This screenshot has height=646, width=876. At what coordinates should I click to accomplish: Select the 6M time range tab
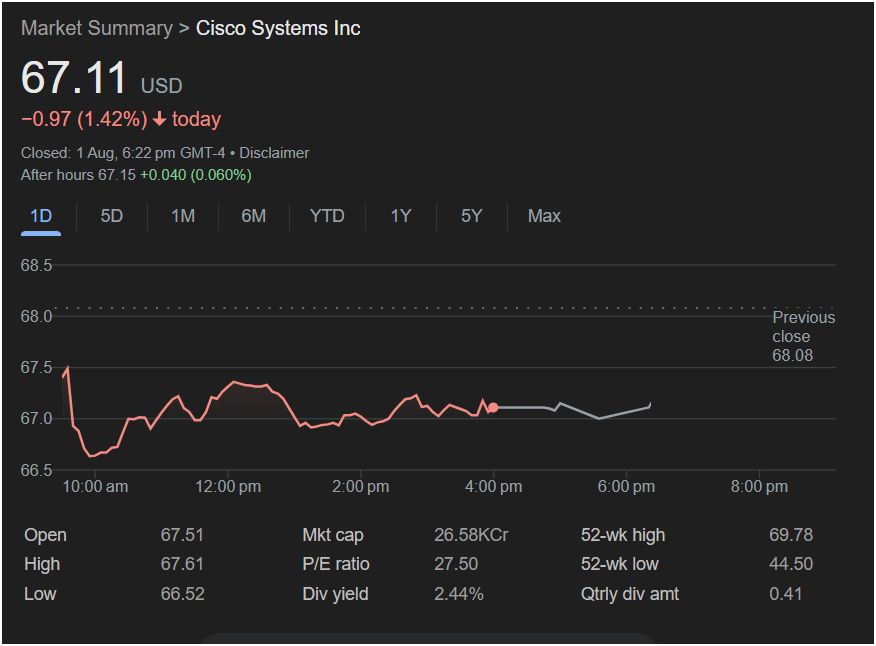(254, 216)
